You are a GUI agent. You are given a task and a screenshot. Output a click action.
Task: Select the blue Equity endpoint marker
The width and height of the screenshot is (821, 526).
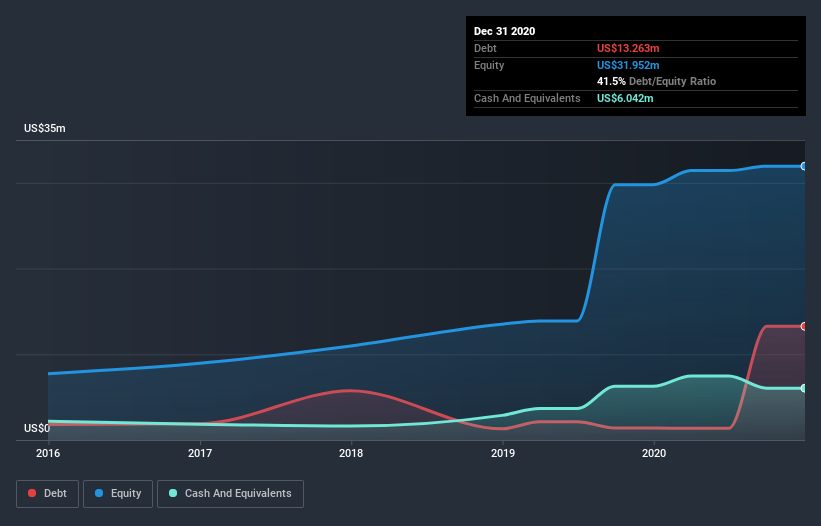click(x=804, y=166)
